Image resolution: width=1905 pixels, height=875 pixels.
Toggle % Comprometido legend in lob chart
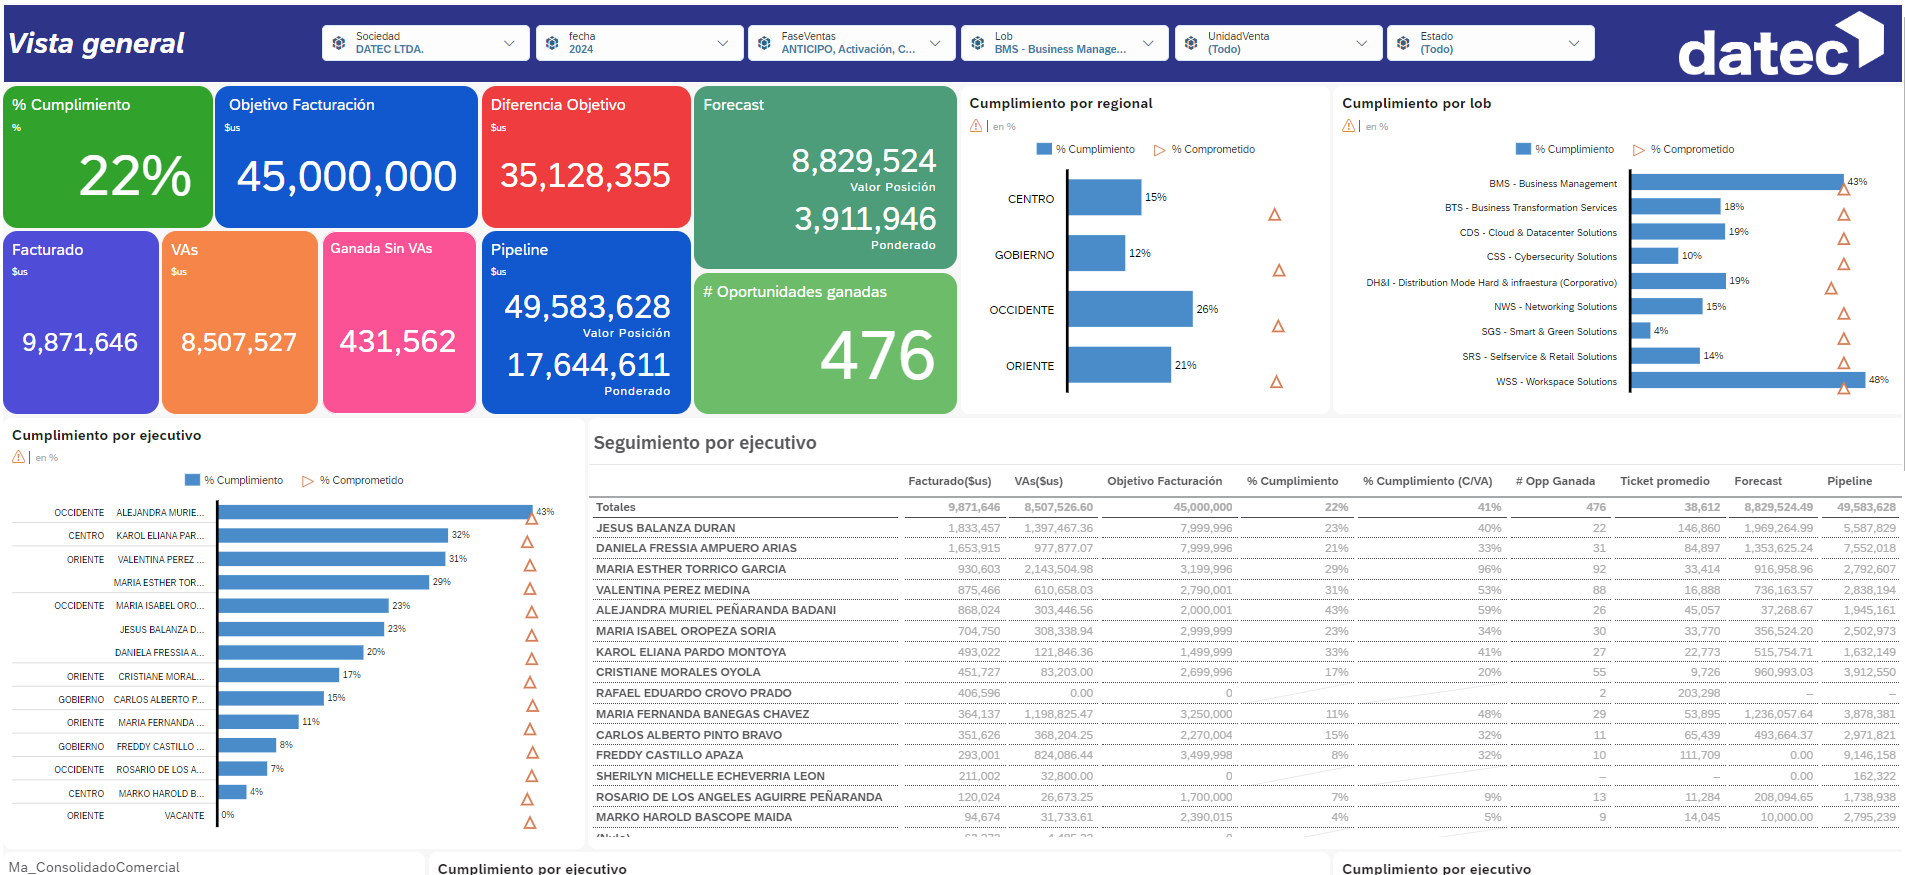(1683, 149)
